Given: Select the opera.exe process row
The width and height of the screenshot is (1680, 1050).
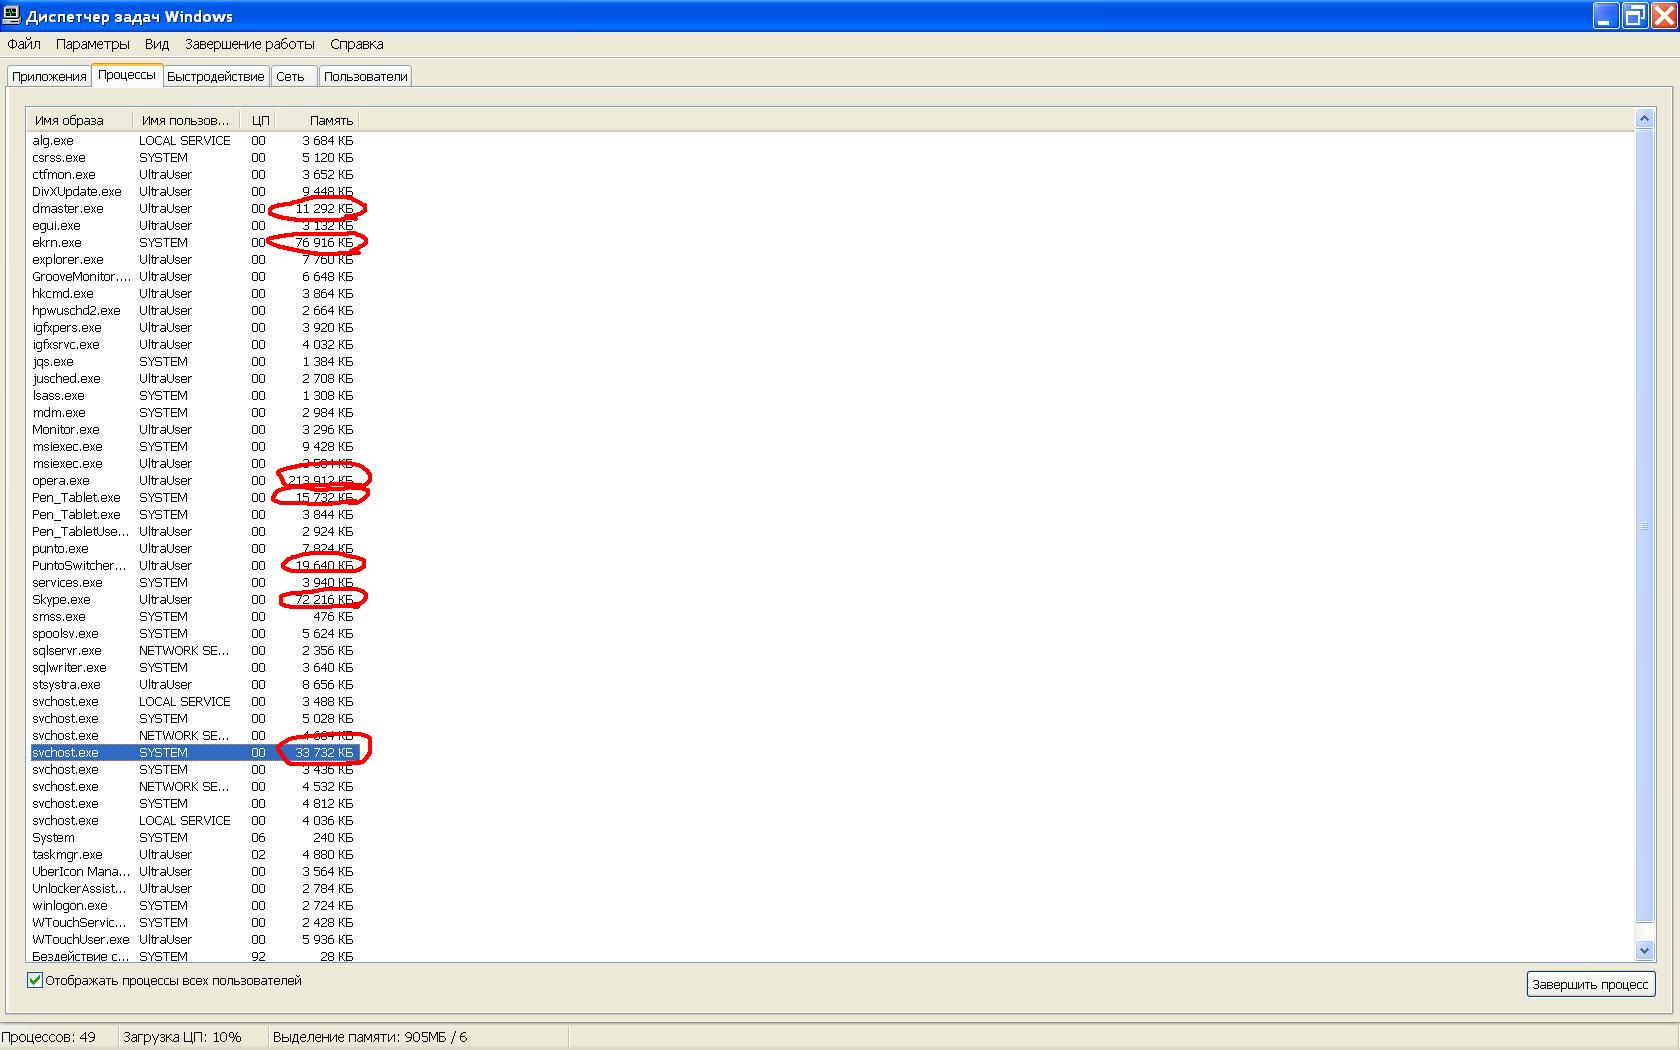Looking at the screenshot, I should [x=60, y=481].
